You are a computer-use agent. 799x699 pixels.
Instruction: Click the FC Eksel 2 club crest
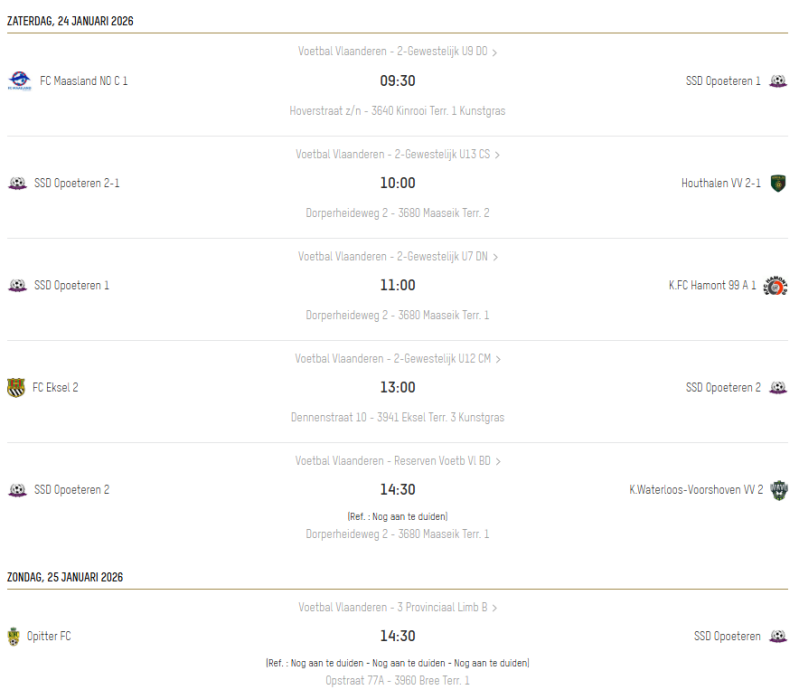pyautogui.click(x=16, y=387)
